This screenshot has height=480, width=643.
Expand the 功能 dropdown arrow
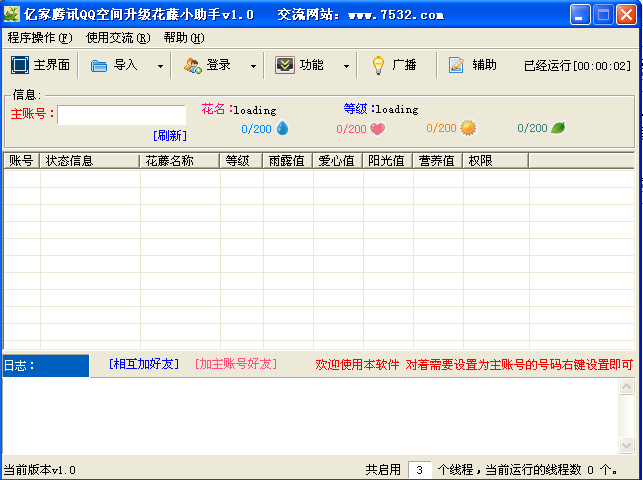pyautogui.click(x=347, y=66)
